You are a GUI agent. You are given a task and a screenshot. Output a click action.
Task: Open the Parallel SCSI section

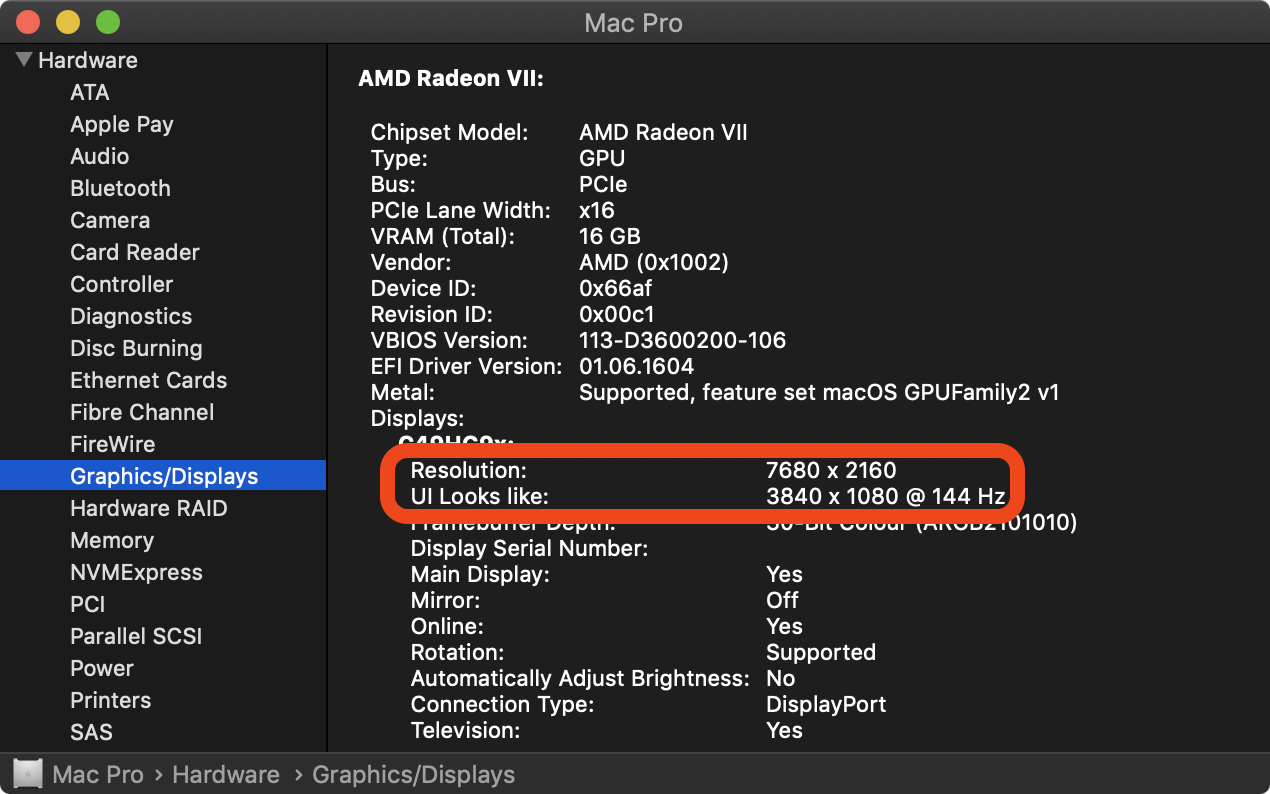click(x=136, y=636)
